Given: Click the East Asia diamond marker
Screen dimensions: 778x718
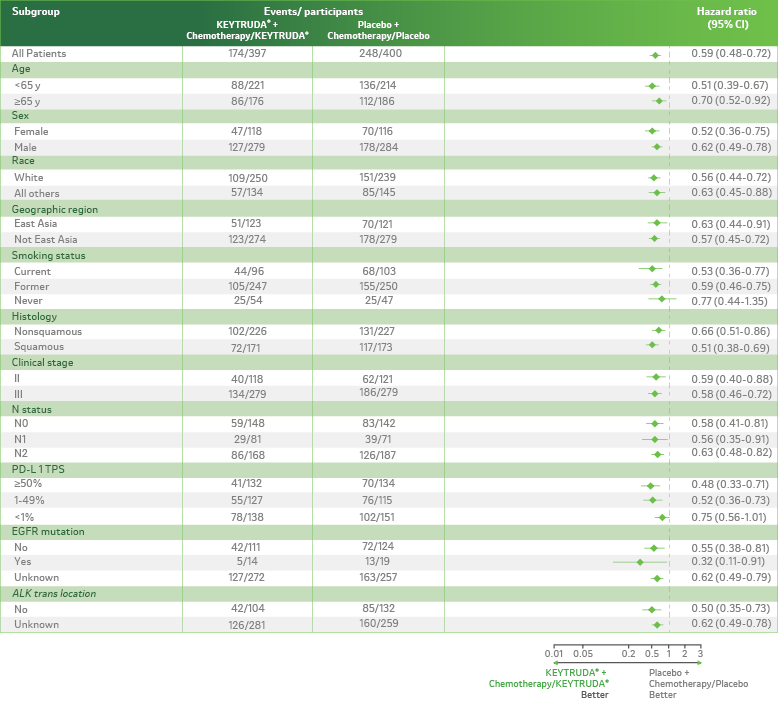Looking at the screenshot, I should click(x=657, y=224).
